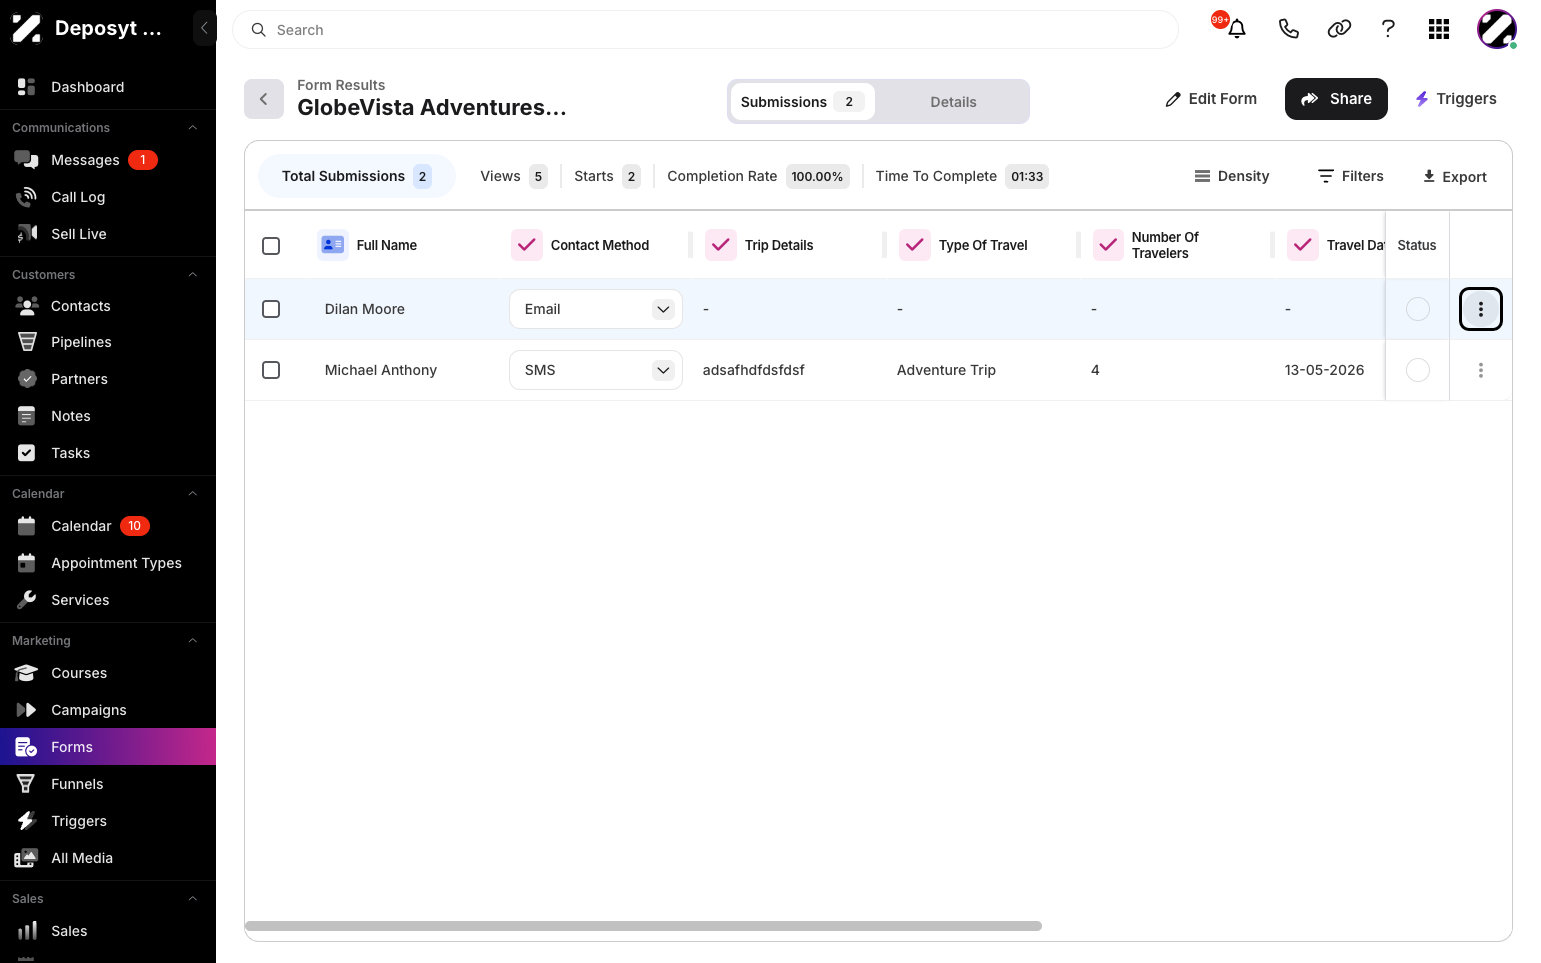Open row actions menu for Dilan Moore
Screen dimensions: 1541x963
click(x=1481, y=309)
